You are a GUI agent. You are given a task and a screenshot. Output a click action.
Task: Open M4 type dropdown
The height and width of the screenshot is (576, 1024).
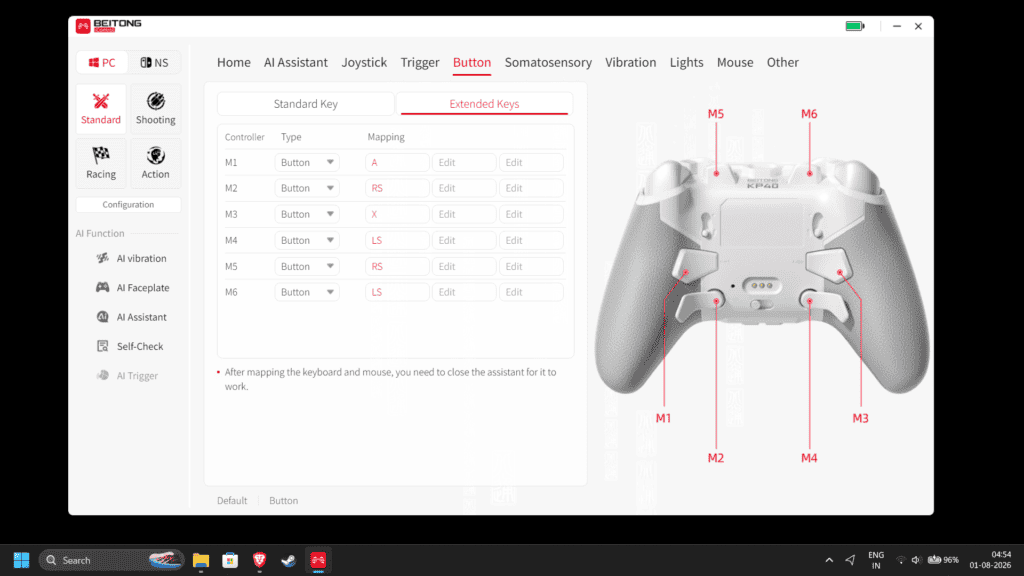click(307, 240)
